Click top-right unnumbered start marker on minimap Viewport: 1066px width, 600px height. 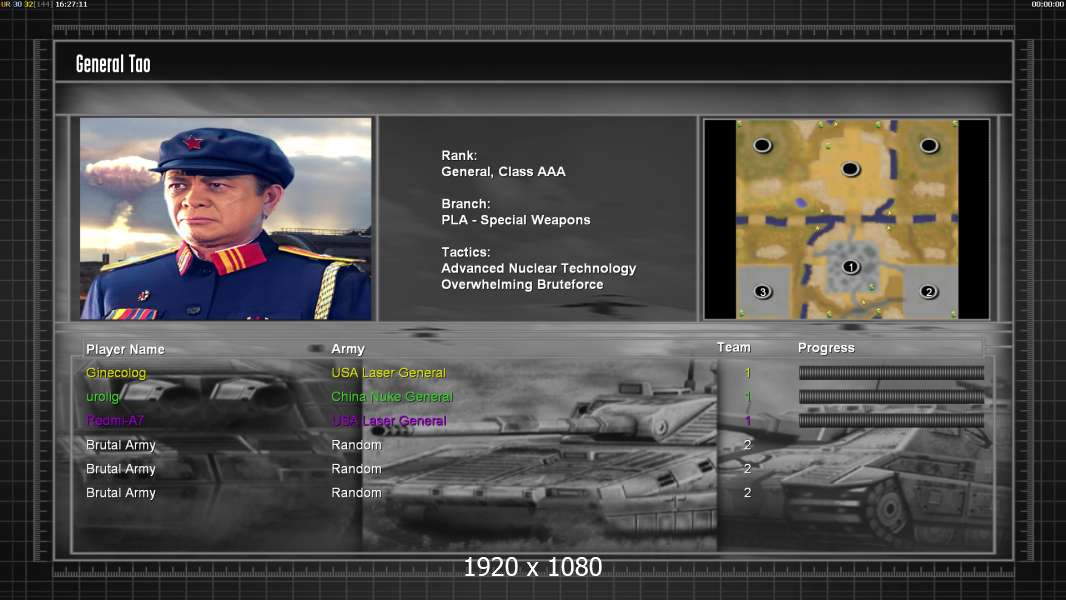[x=929, y=145]
